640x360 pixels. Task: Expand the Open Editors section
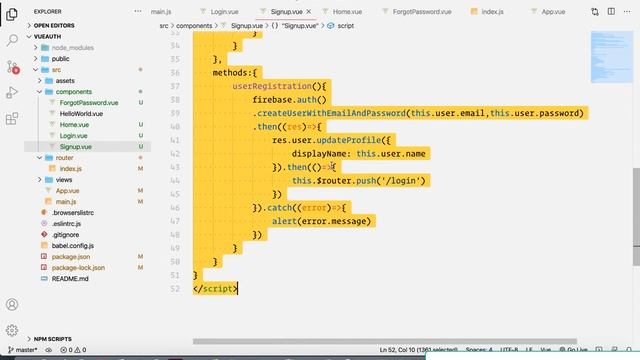click(x=54, y=25)
